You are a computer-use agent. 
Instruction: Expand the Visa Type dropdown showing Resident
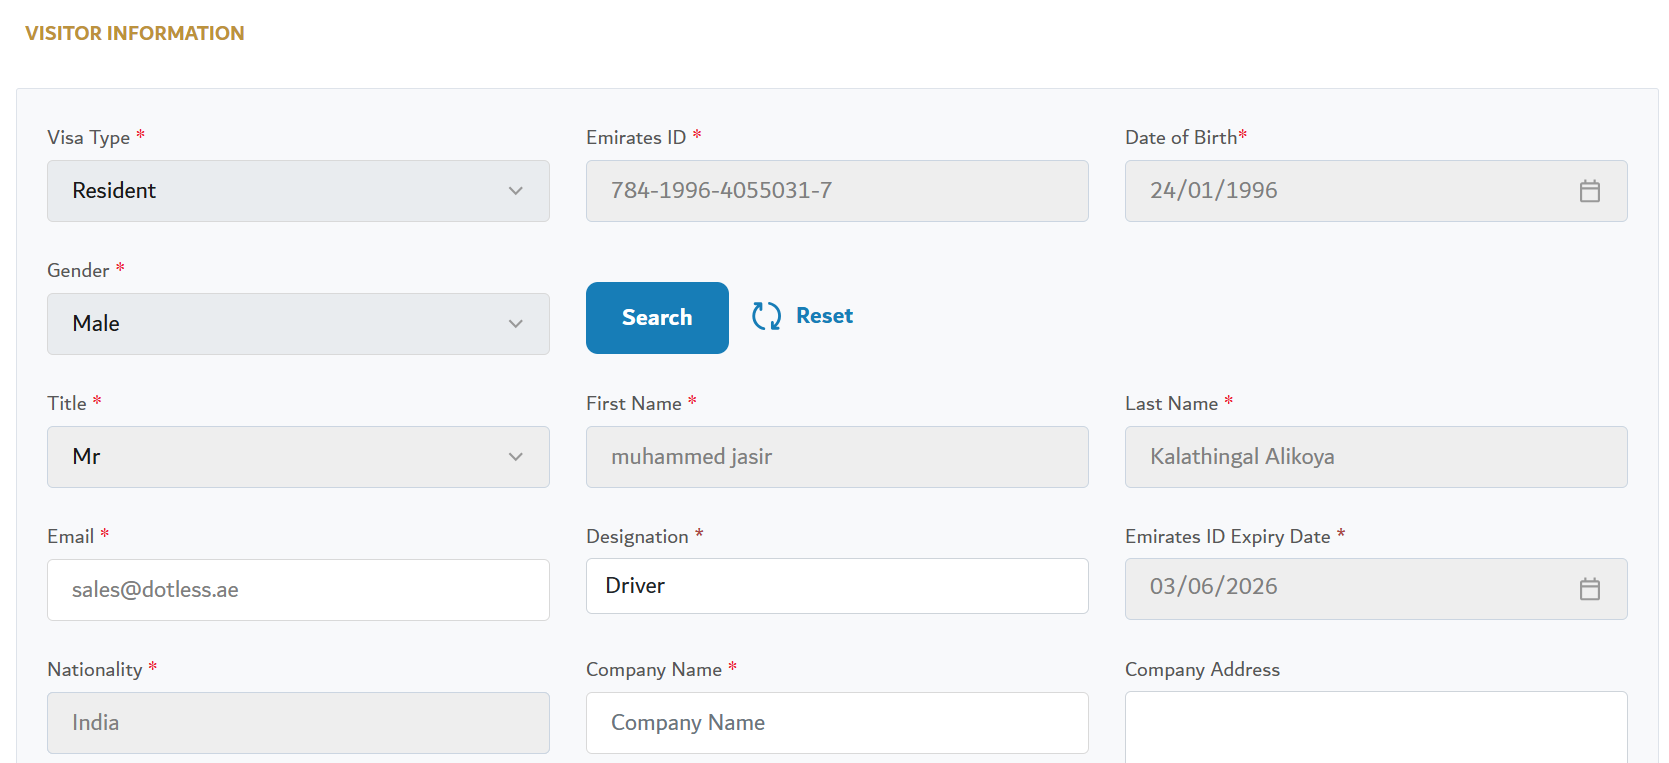coord(297,191)
